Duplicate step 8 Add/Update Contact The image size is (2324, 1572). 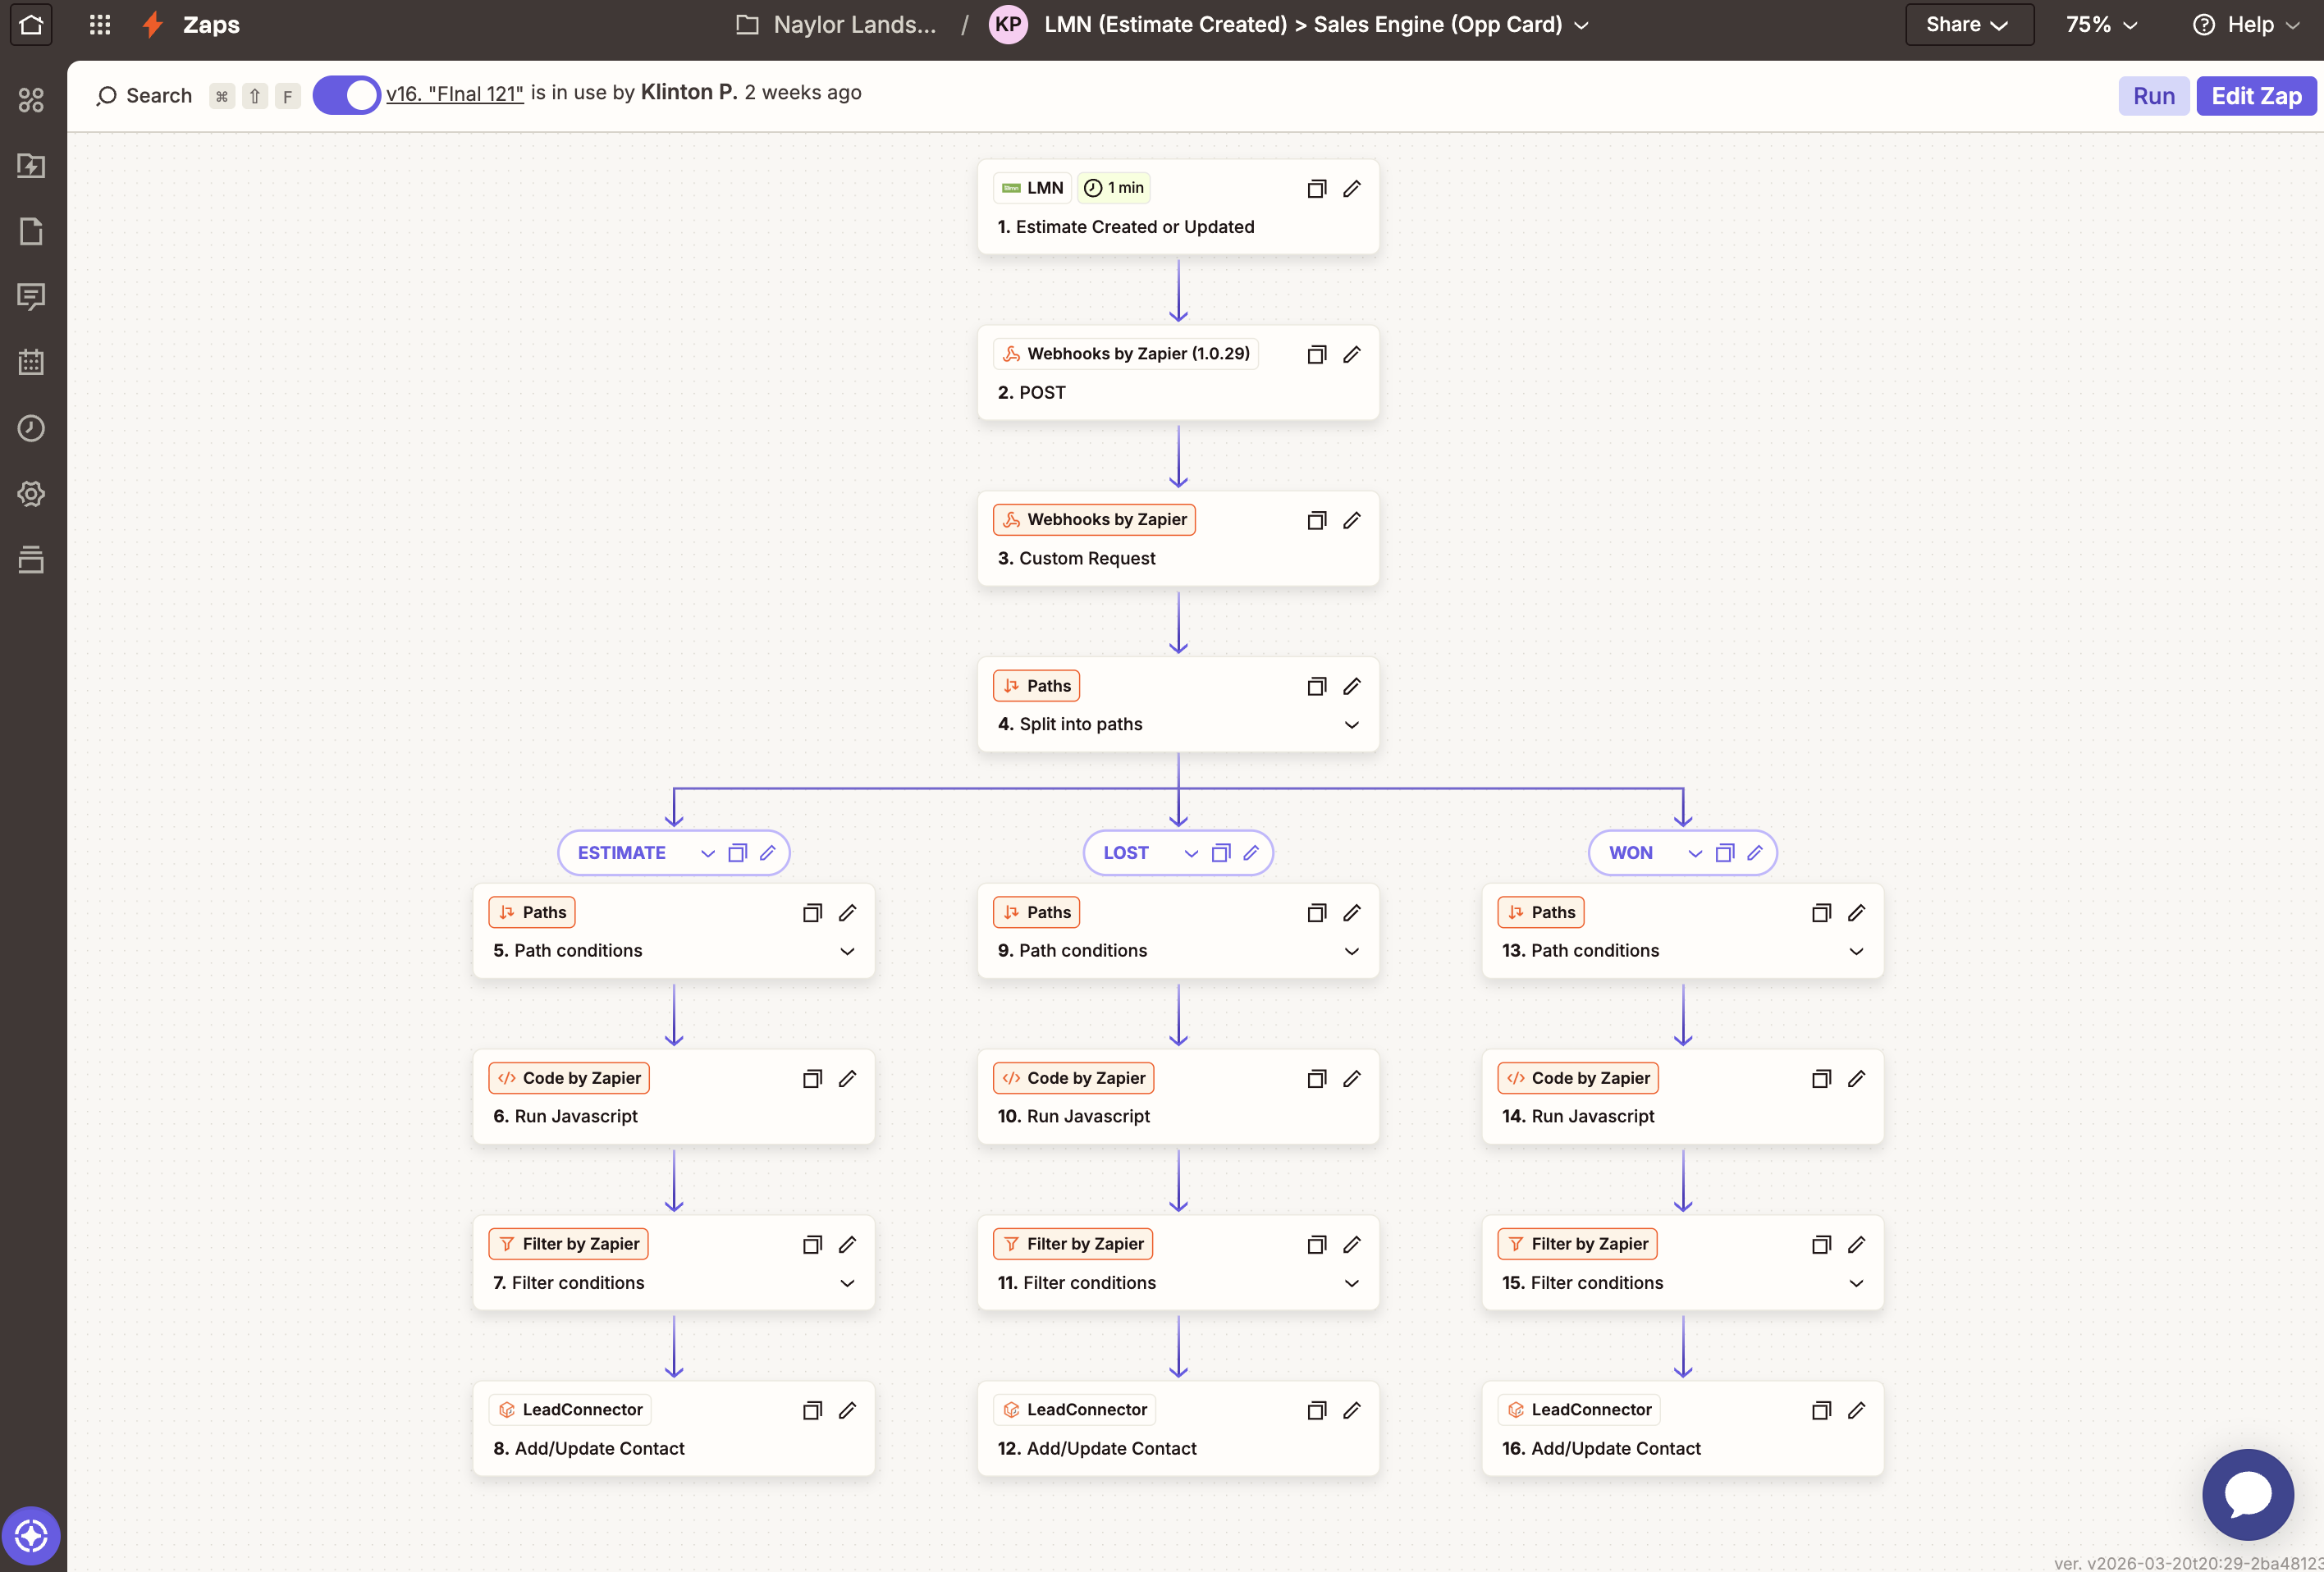point(812,1411)
